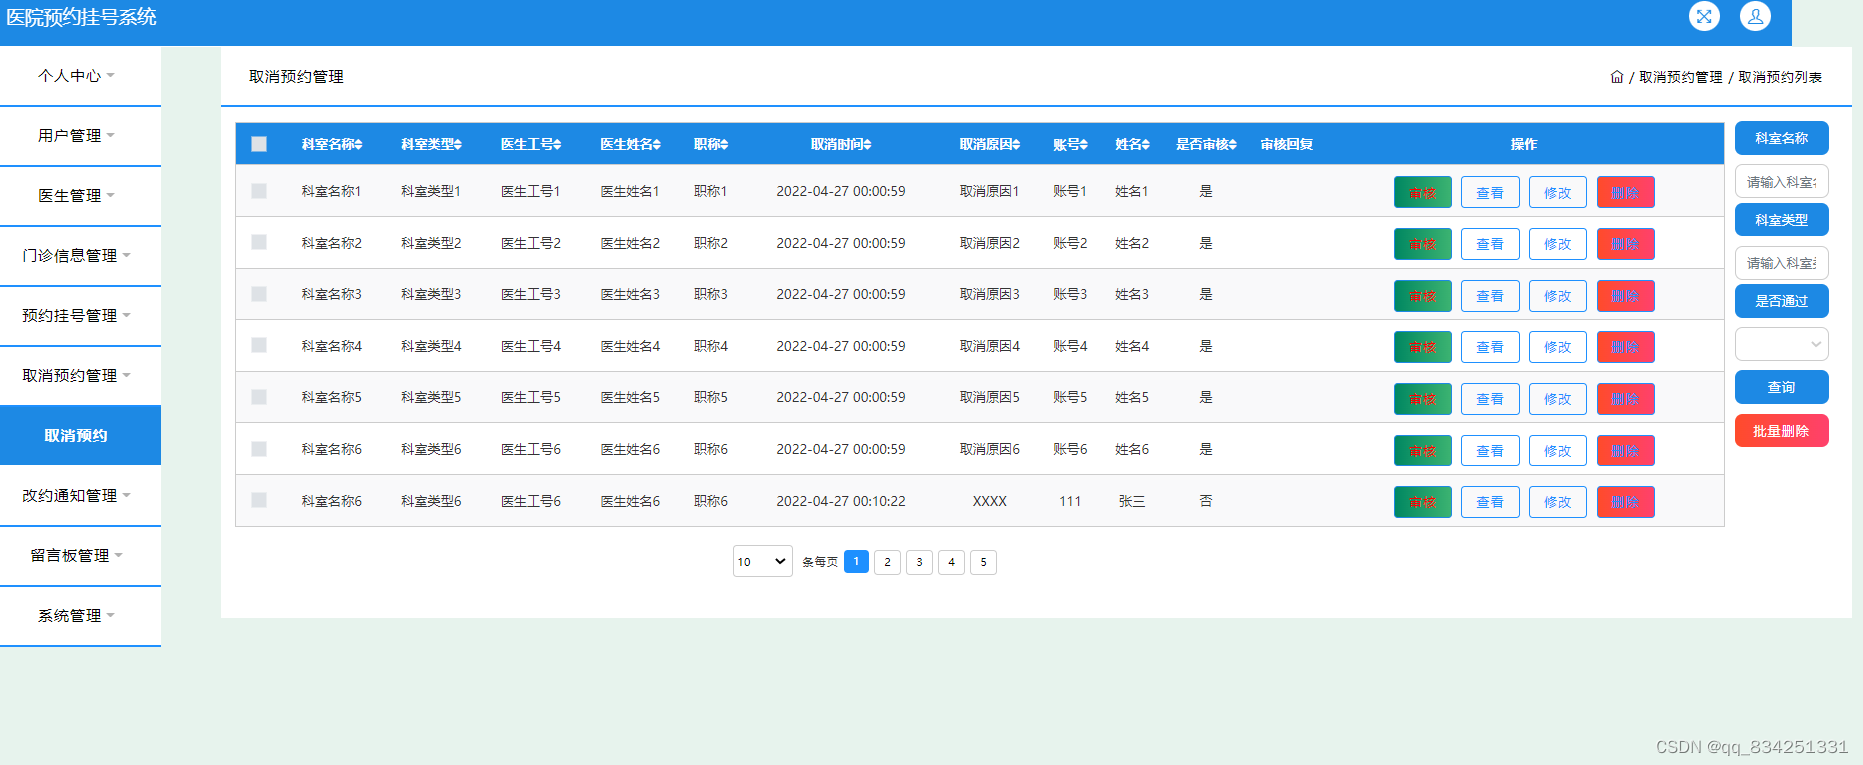The image size is (1863, 765).
Task: Select checkbox for row with 账号6
Action: tap(259, 449)
